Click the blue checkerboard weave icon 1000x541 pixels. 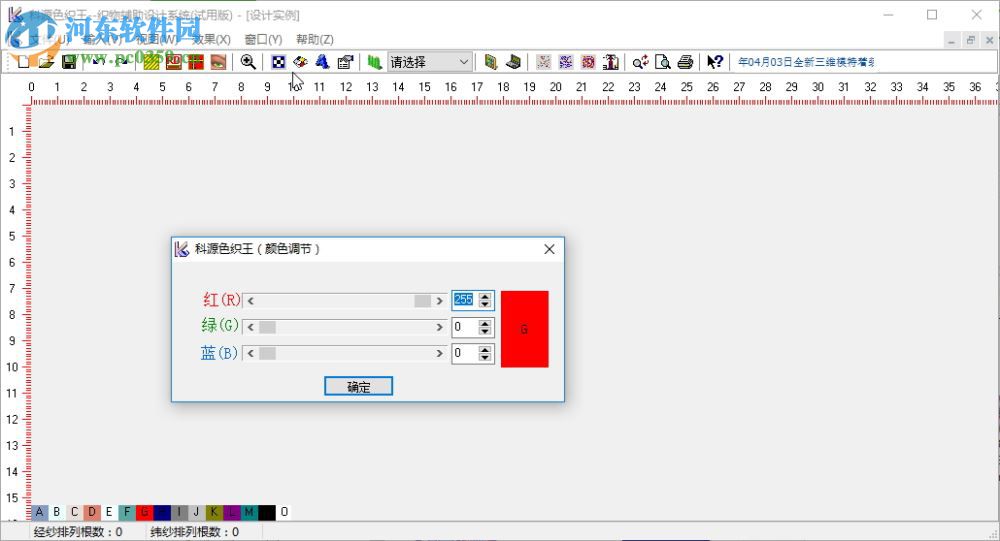click(278, 62)
